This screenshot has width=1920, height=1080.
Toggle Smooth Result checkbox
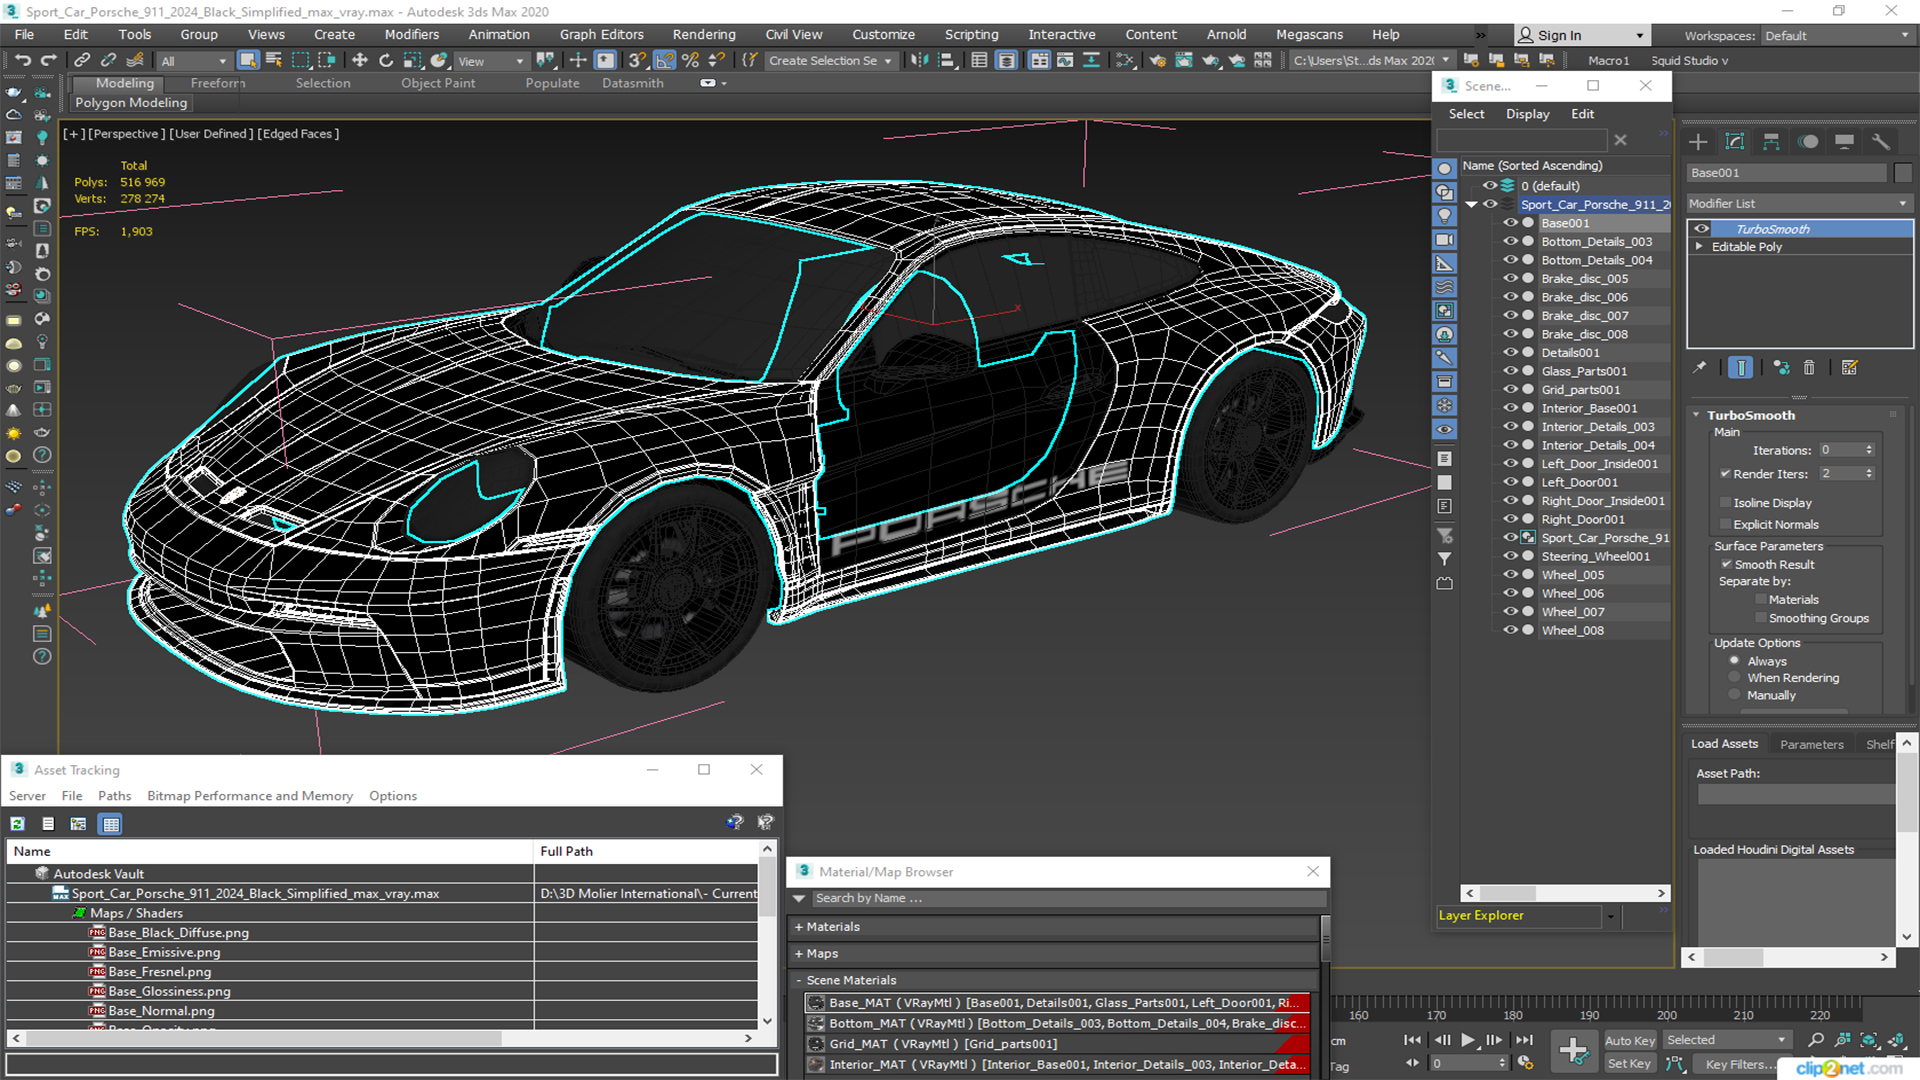coord(1726,565)
